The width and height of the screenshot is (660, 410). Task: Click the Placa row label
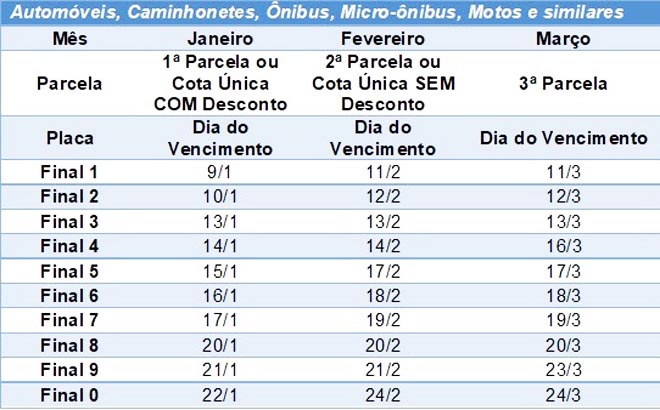pyautogui.click(x=68, y=138)
